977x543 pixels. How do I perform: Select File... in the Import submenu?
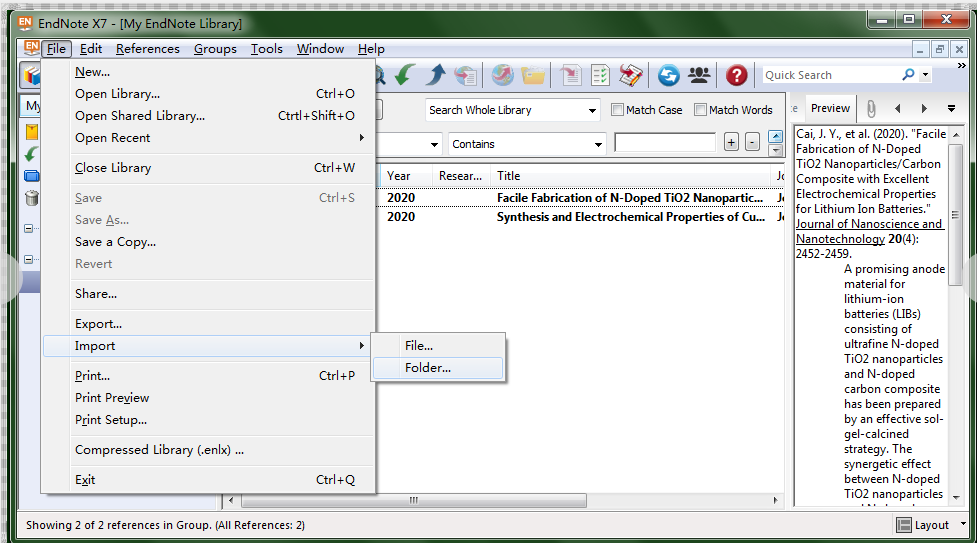(437, 345)
